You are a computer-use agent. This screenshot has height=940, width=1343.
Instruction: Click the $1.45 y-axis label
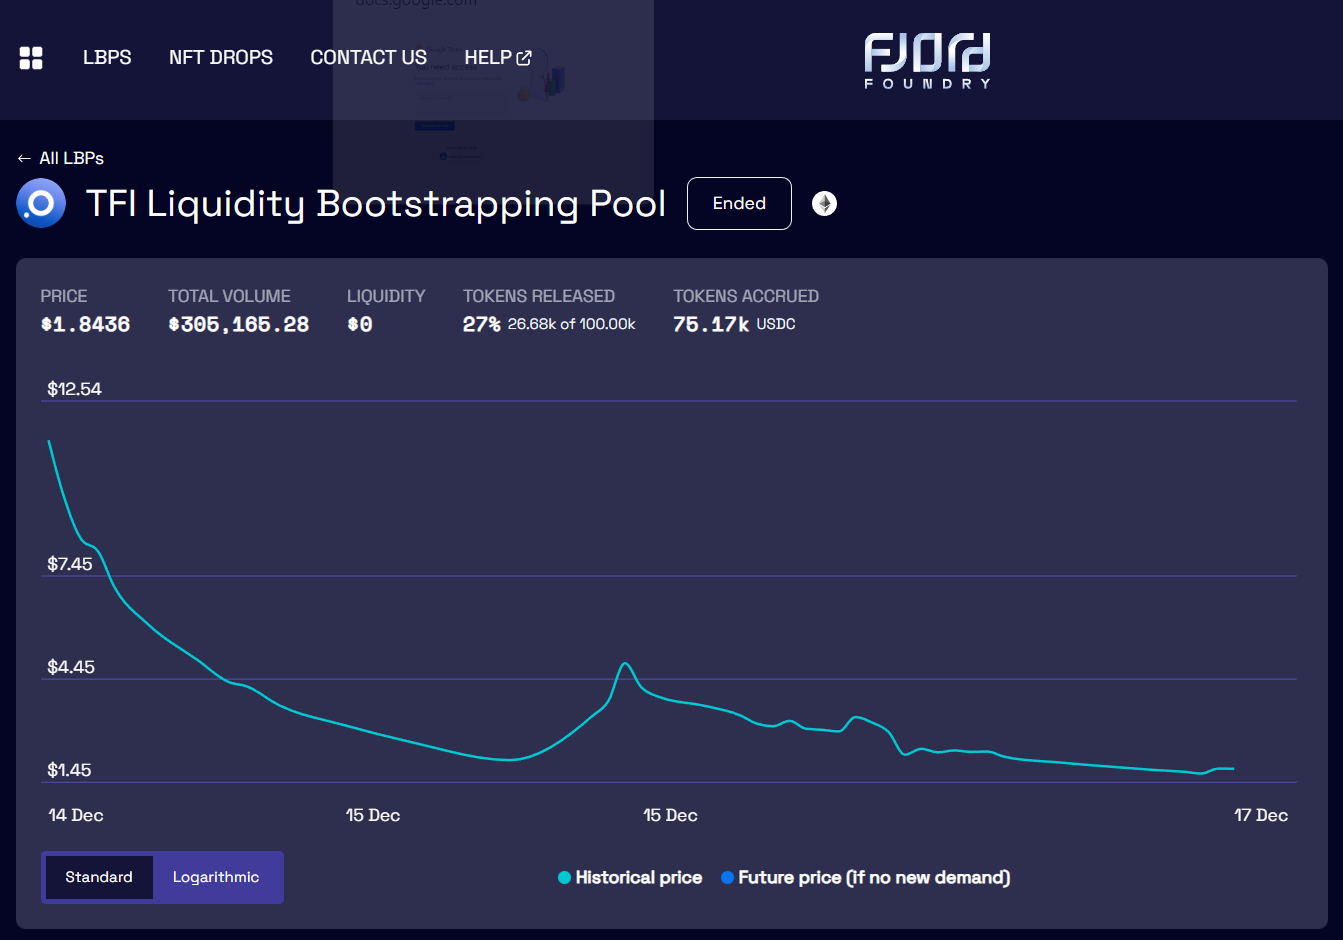(x=69, y=770)
